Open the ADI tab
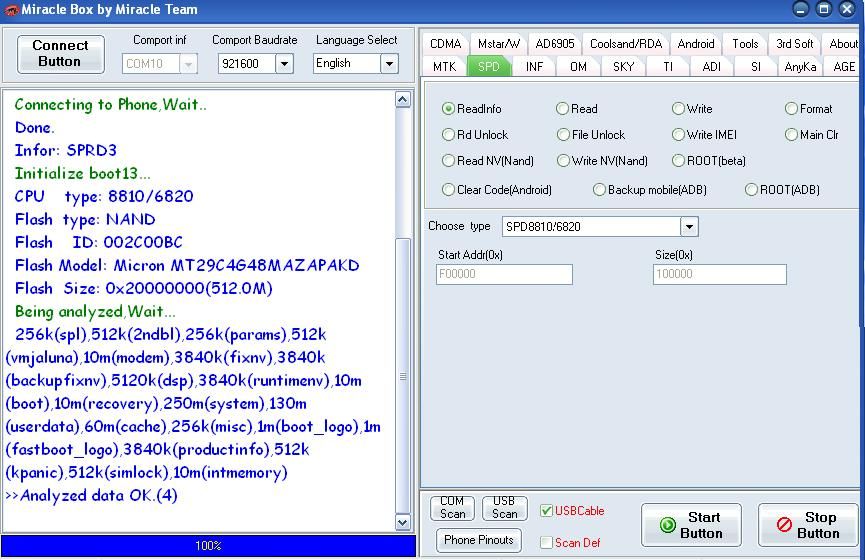Screen dimensions: 865x560 click(x=712, y=67)
